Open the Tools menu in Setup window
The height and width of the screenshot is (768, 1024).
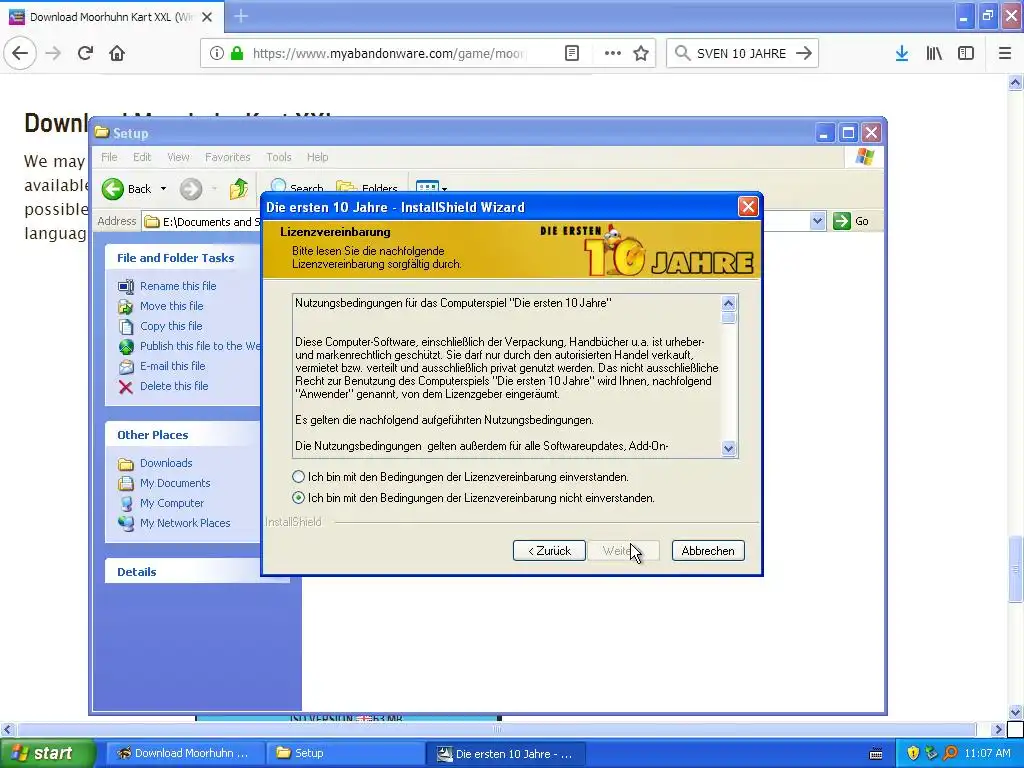(278, 157)
